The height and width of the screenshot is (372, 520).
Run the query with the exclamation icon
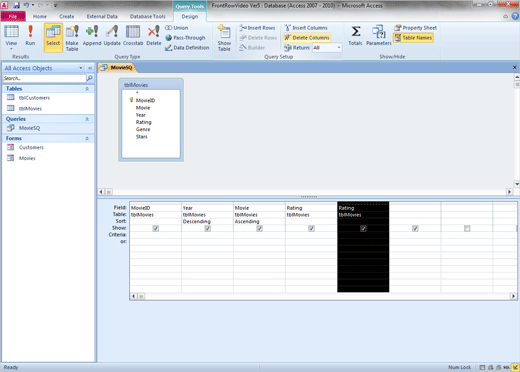pos(30,35)
